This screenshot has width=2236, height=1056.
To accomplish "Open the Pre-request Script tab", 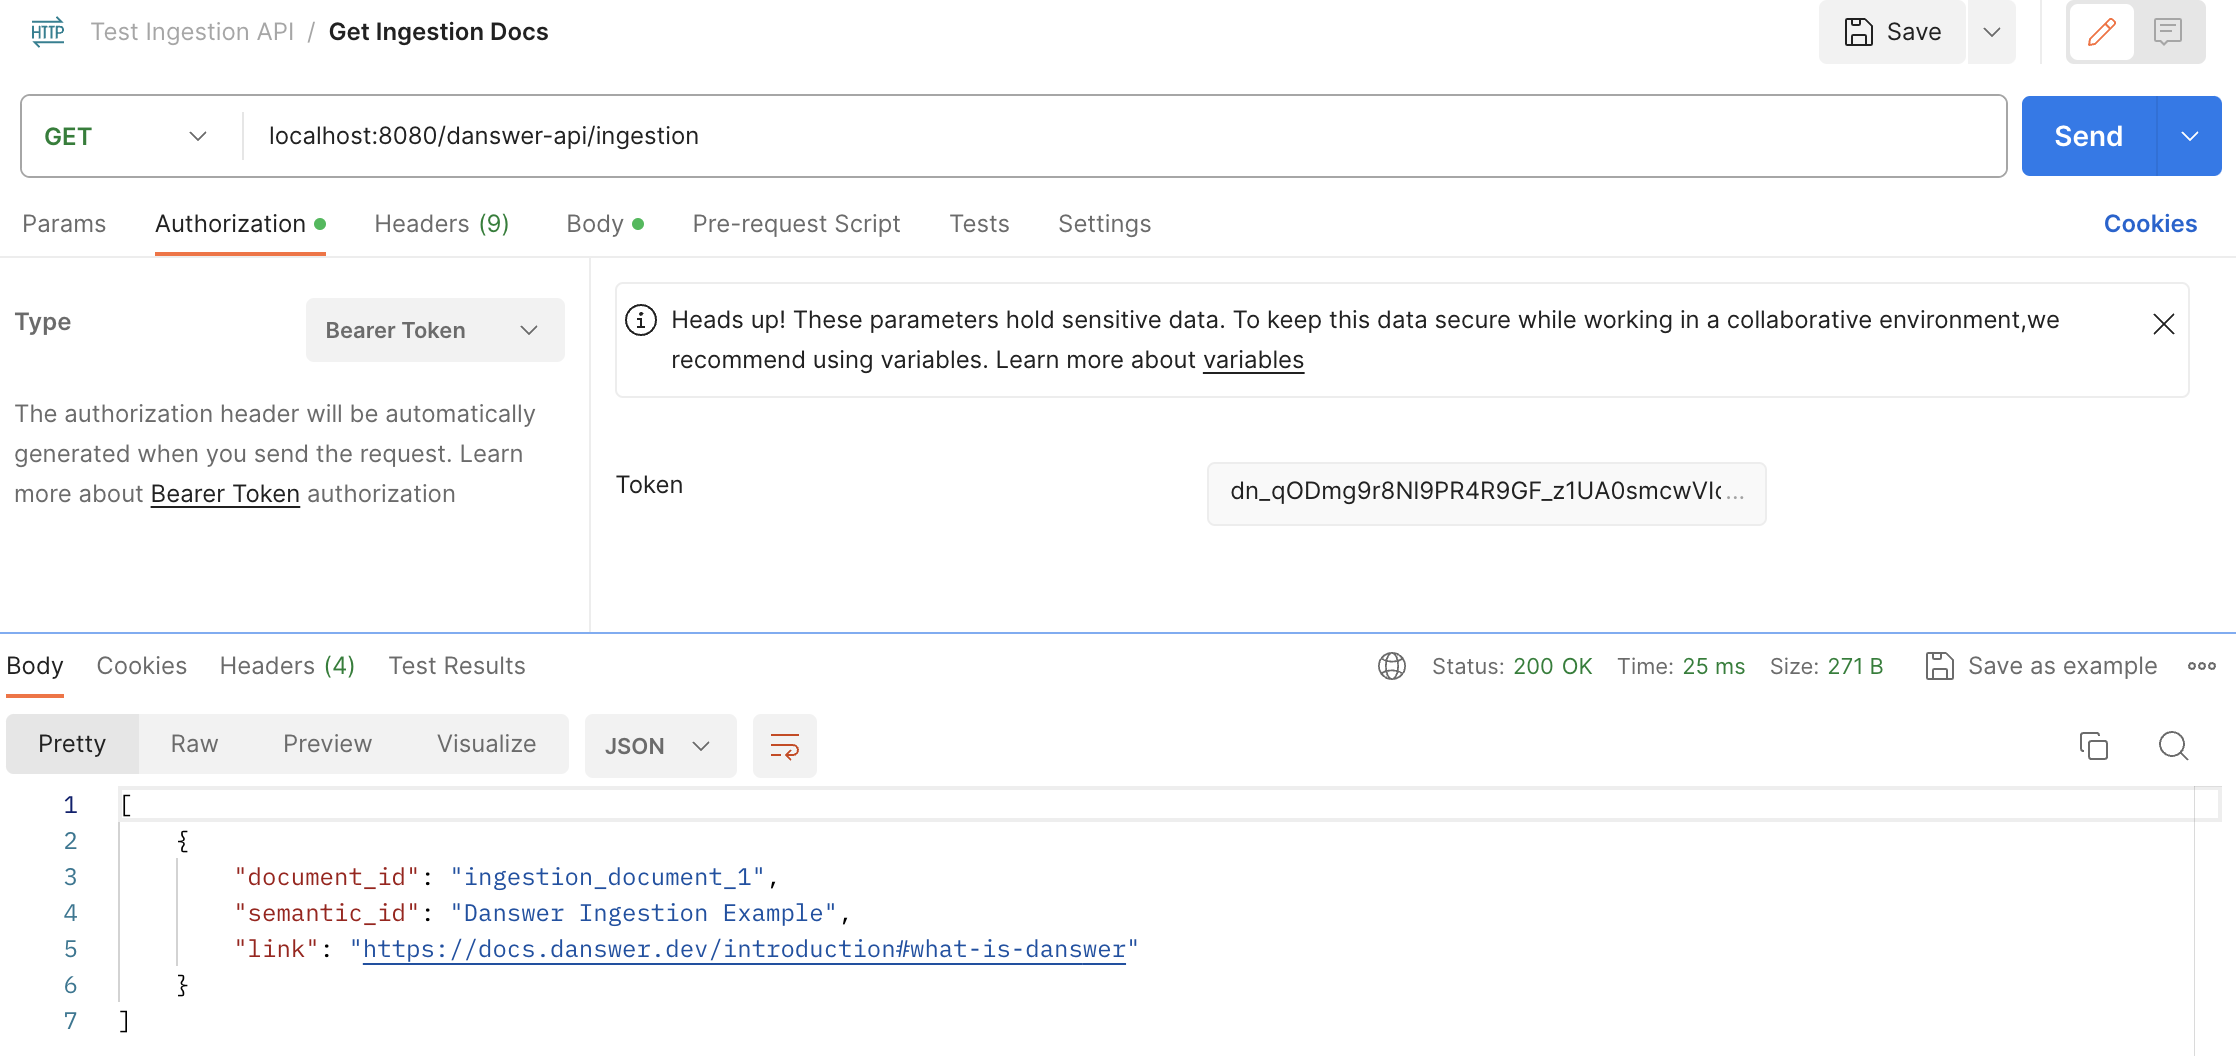I will [x=796, y=224].
